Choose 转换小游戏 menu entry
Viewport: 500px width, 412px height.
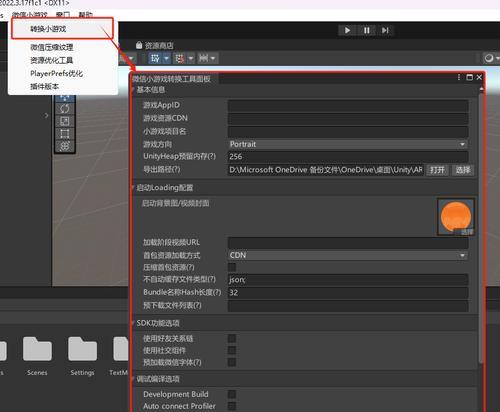(x=63, y=29)
